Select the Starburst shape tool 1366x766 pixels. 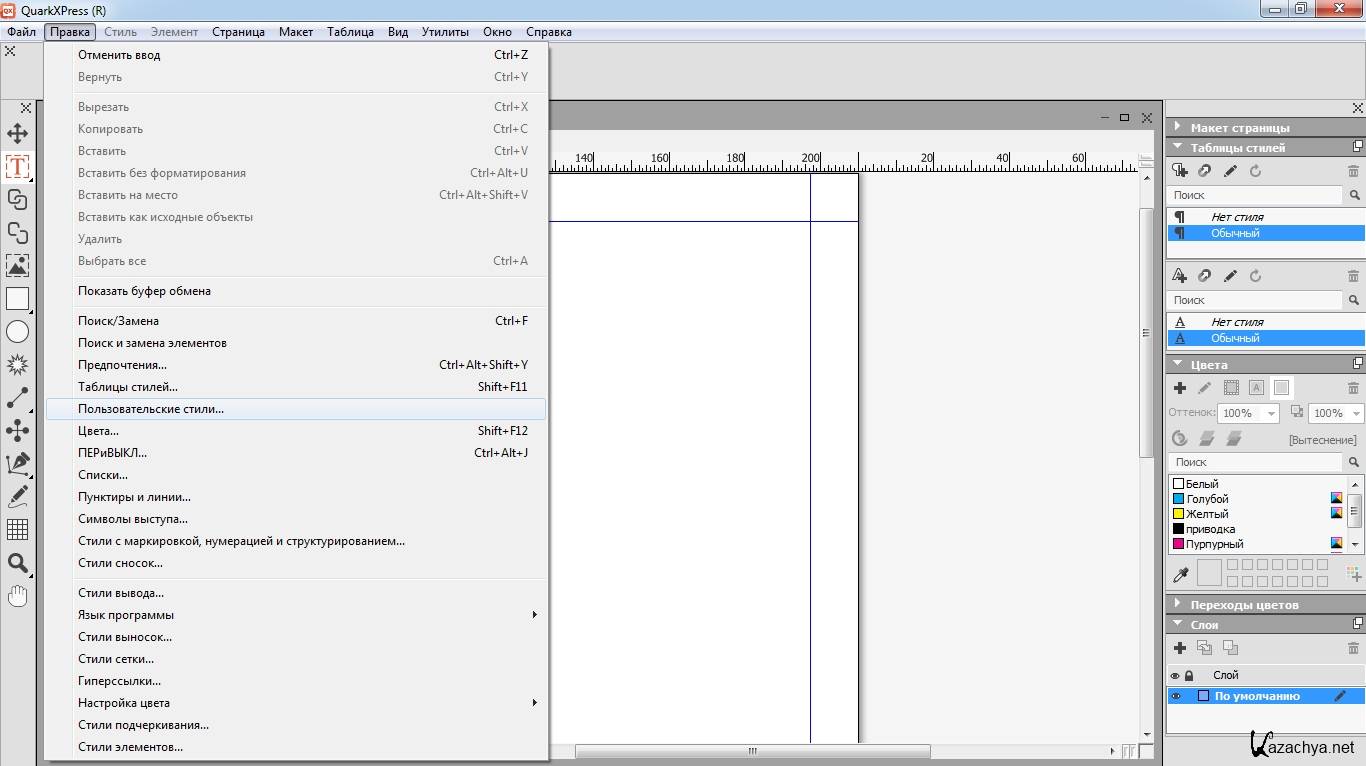(17, 364)
